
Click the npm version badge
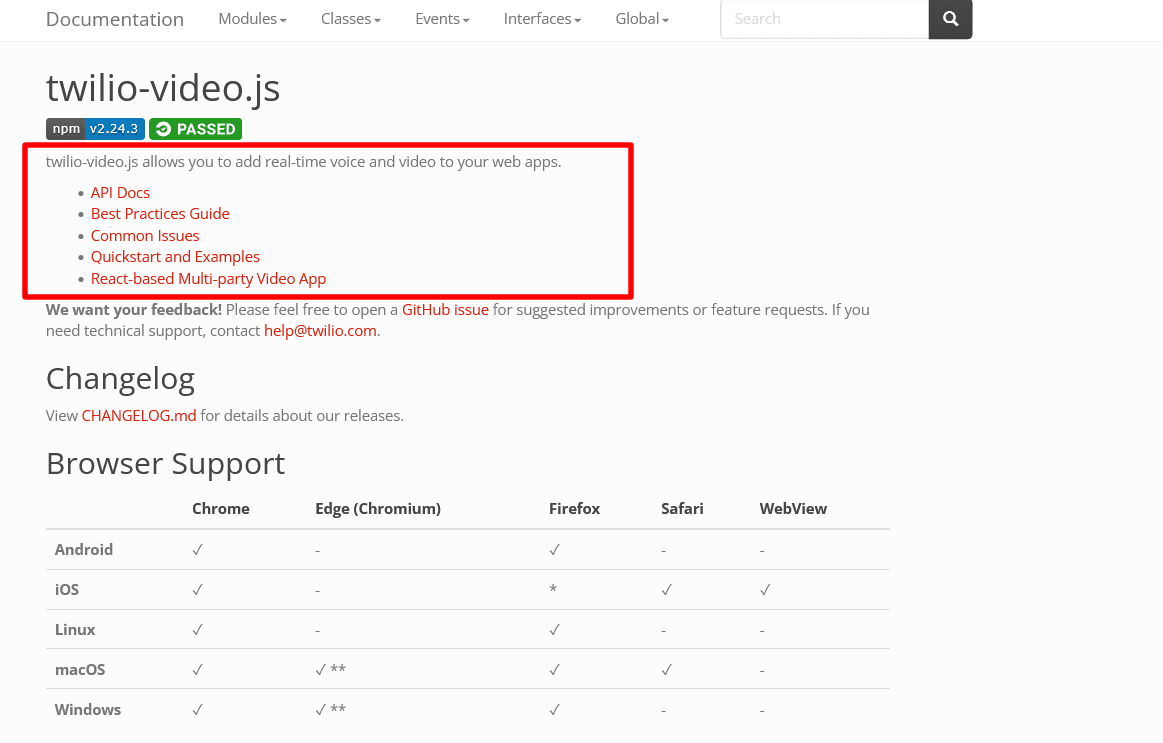click(x=95, y=128)
